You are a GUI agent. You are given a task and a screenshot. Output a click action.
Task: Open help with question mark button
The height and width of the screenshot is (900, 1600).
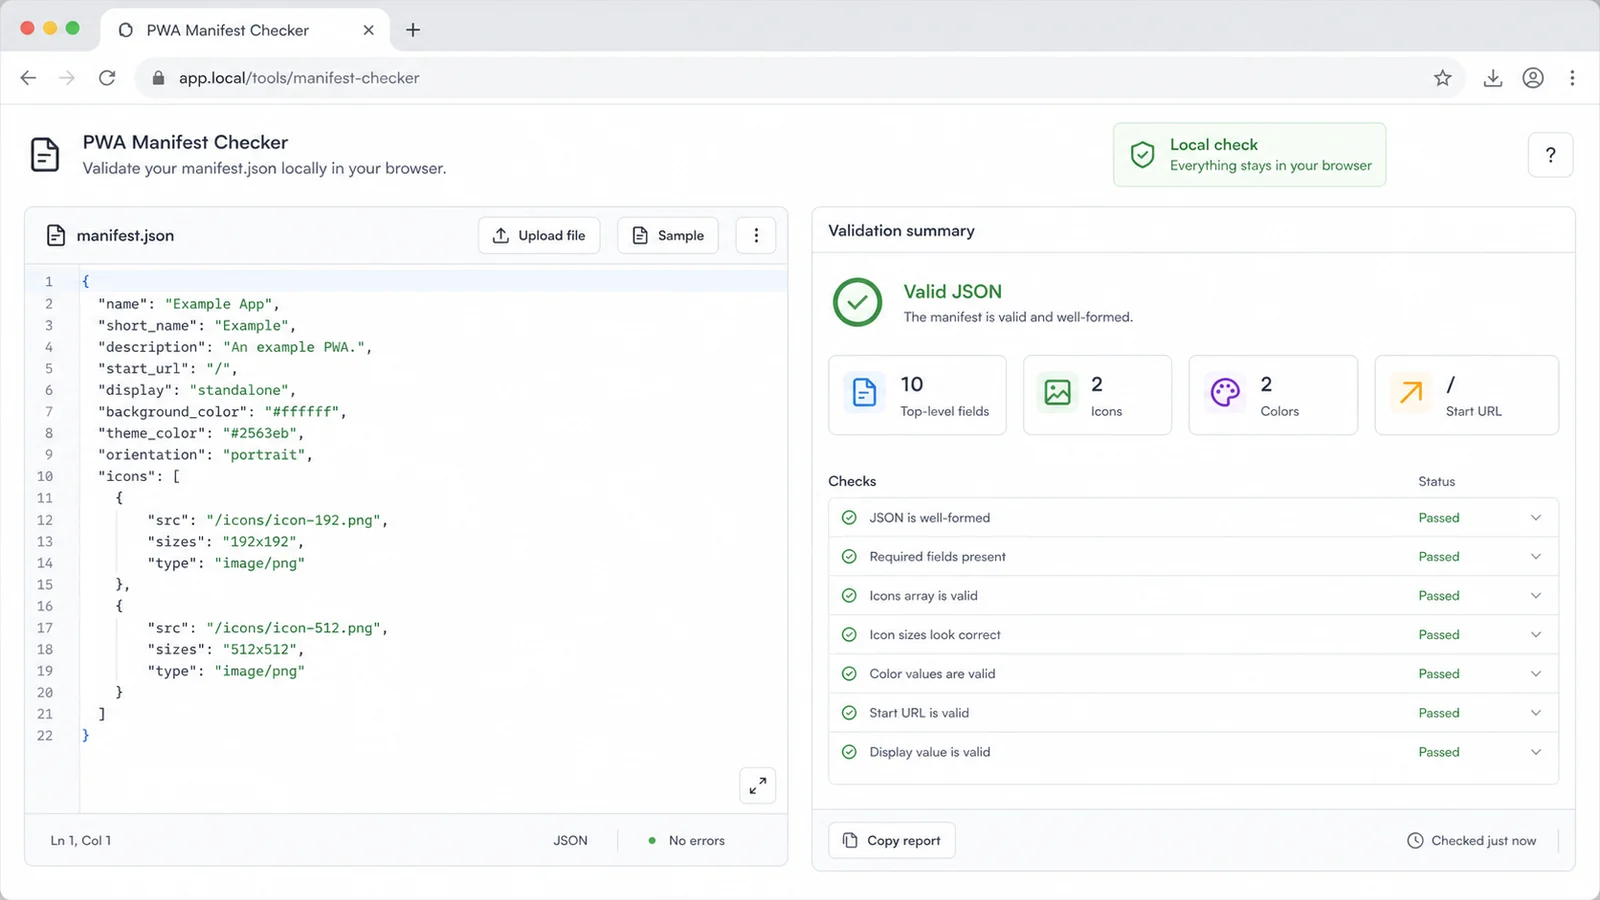1551,155
